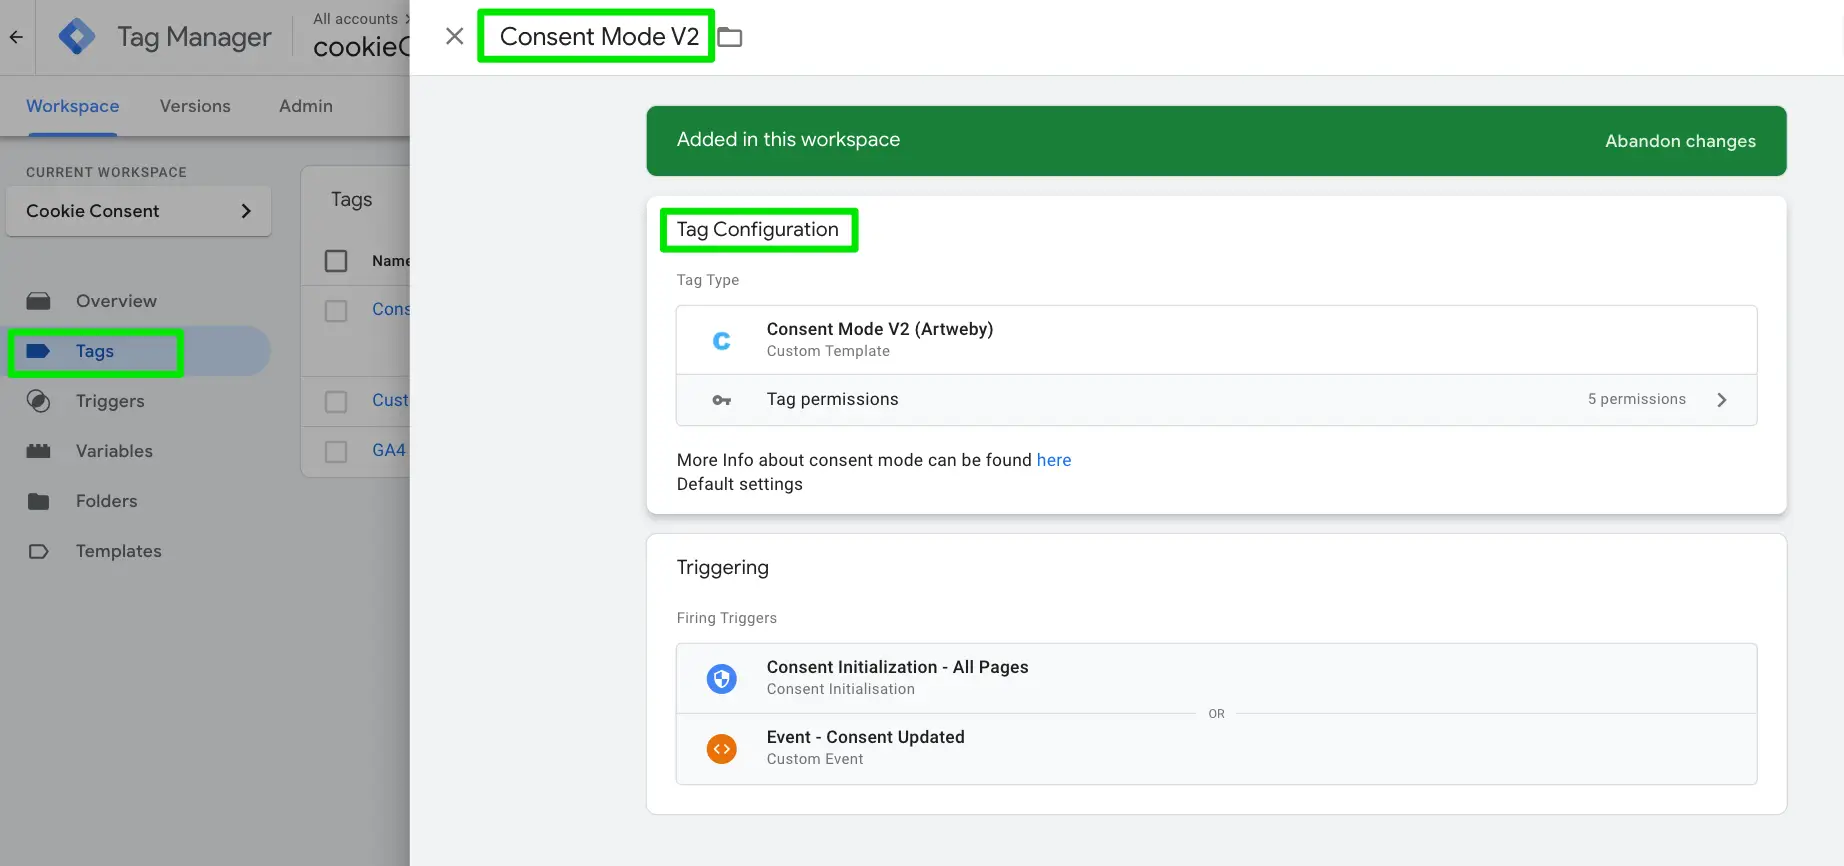Click the Tag Manager diamond logo
The width and height of the screenshot is (1844, 866).
point(77,37)
